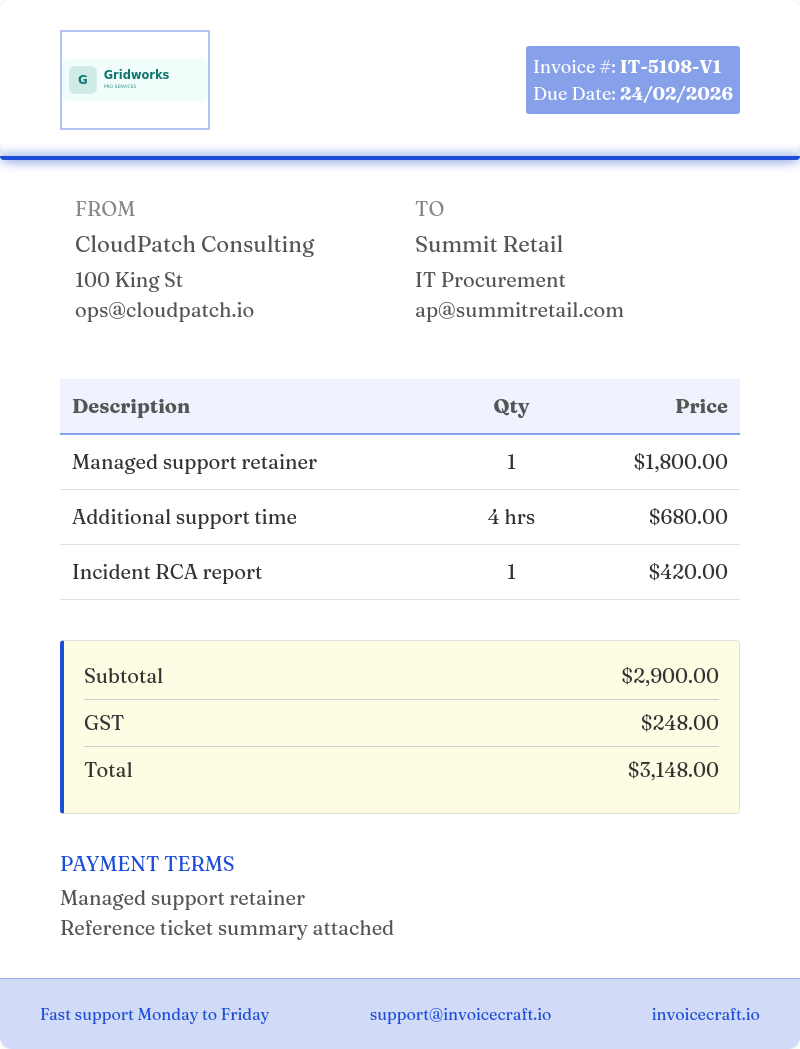Click the Subtotal label

pyautogui.click(x=124, y=676)
